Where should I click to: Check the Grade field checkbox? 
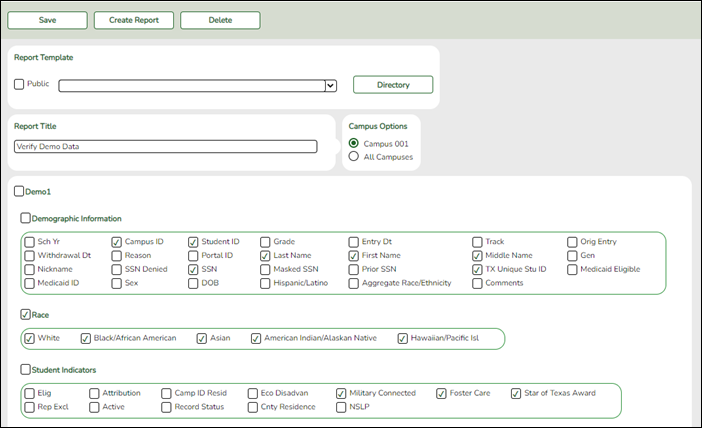[x=265, y=242]
